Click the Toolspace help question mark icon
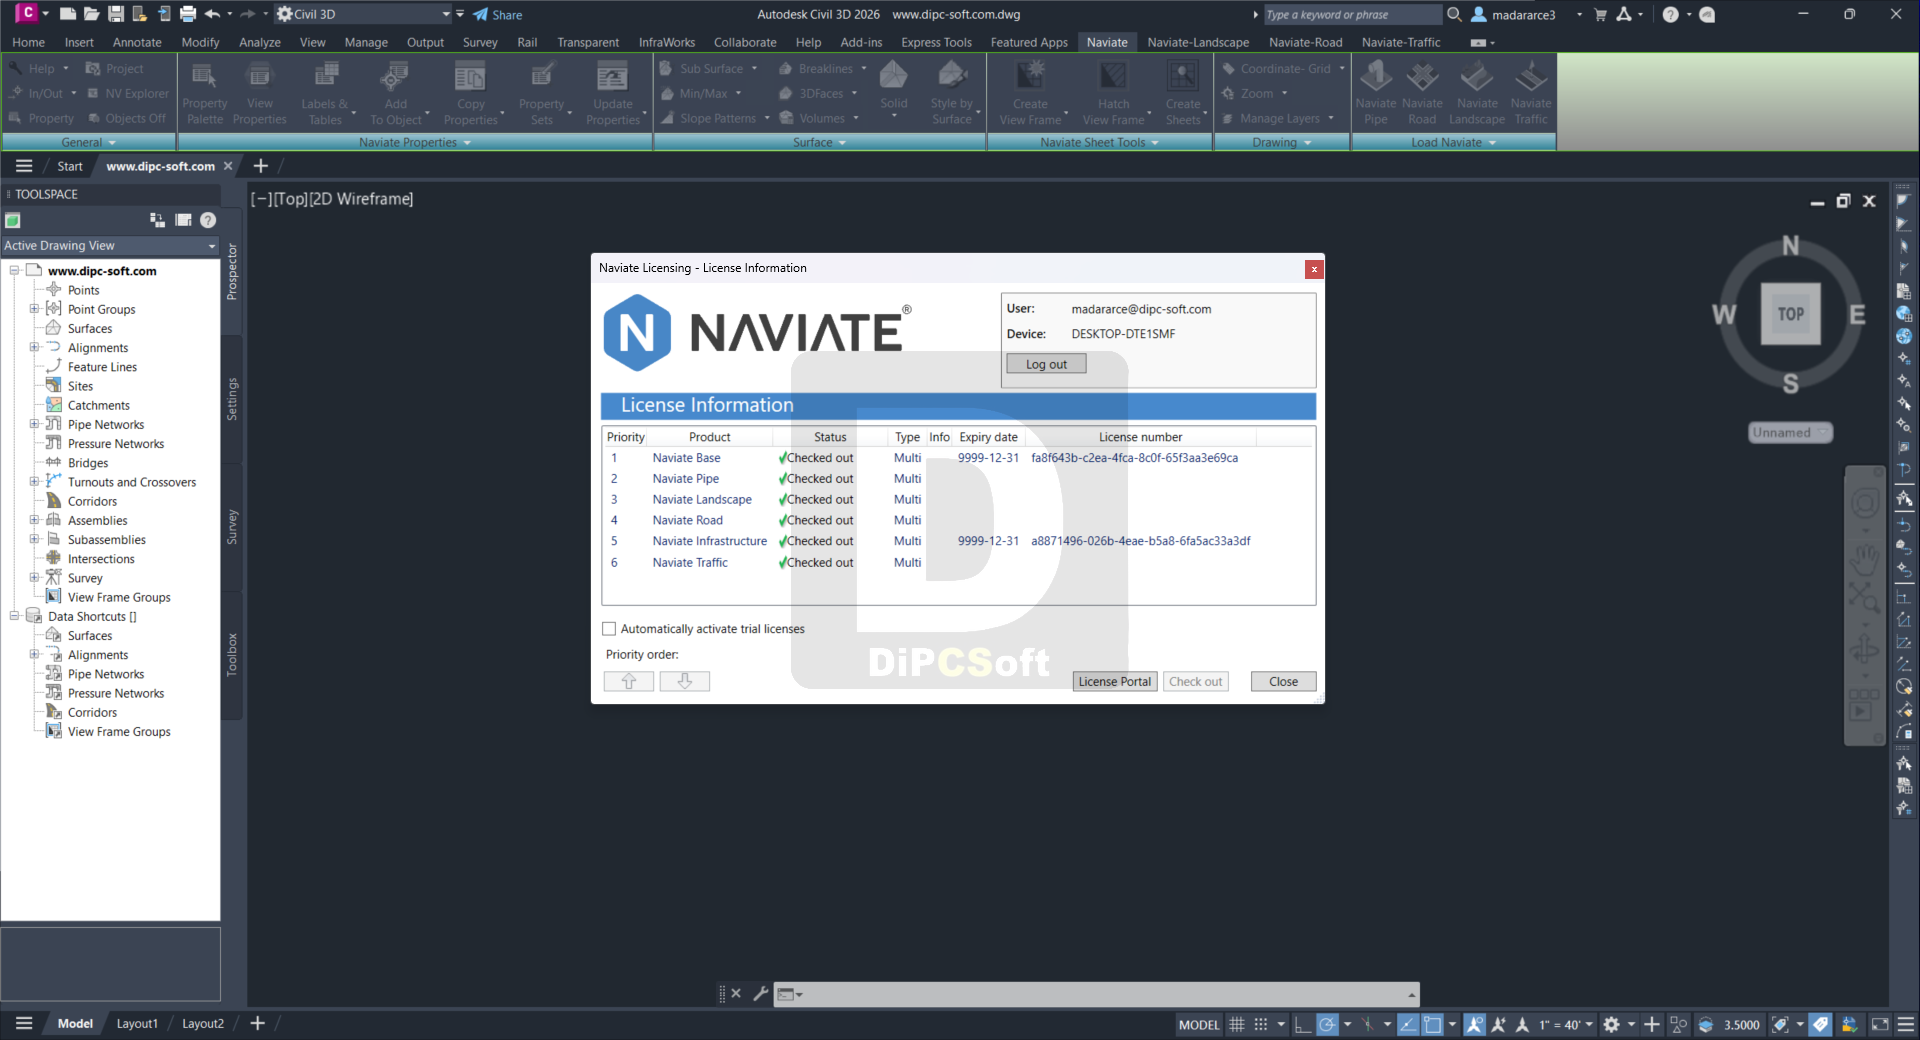1920x1040 pixels. (x=208, y=220)
